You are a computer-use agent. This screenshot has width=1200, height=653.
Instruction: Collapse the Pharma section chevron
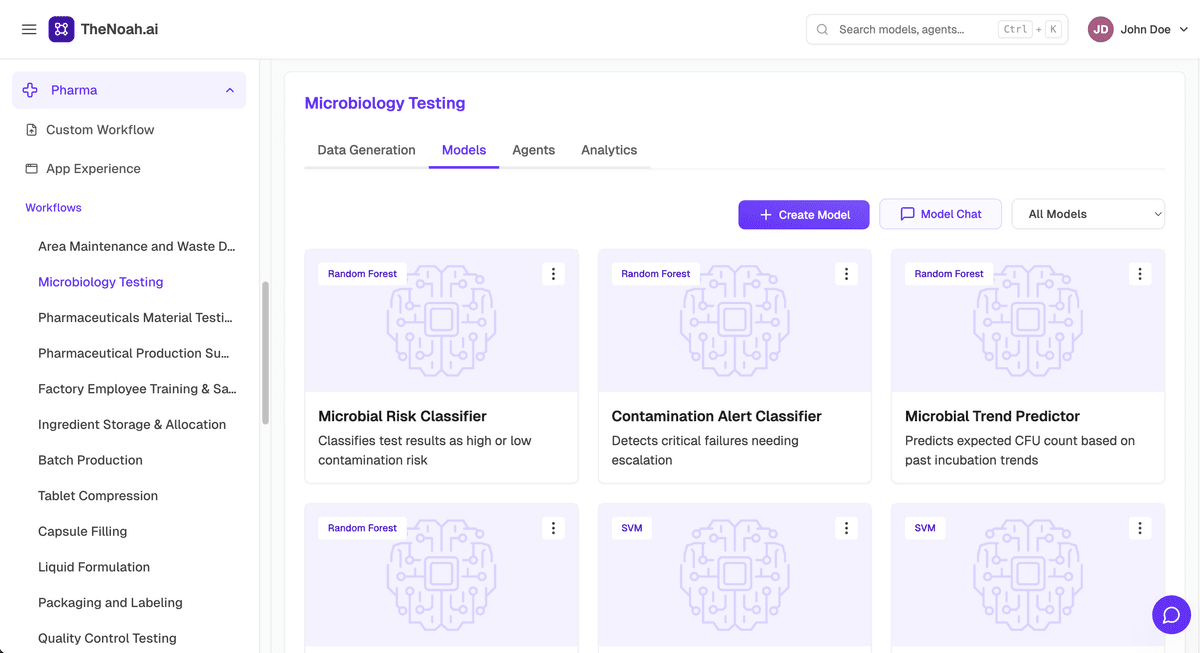(x=230, y=90)
